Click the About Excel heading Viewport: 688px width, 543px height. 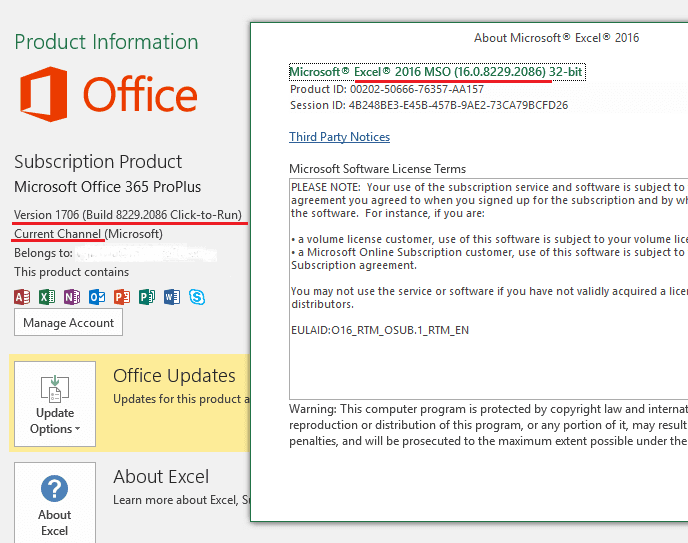[161, 477]
